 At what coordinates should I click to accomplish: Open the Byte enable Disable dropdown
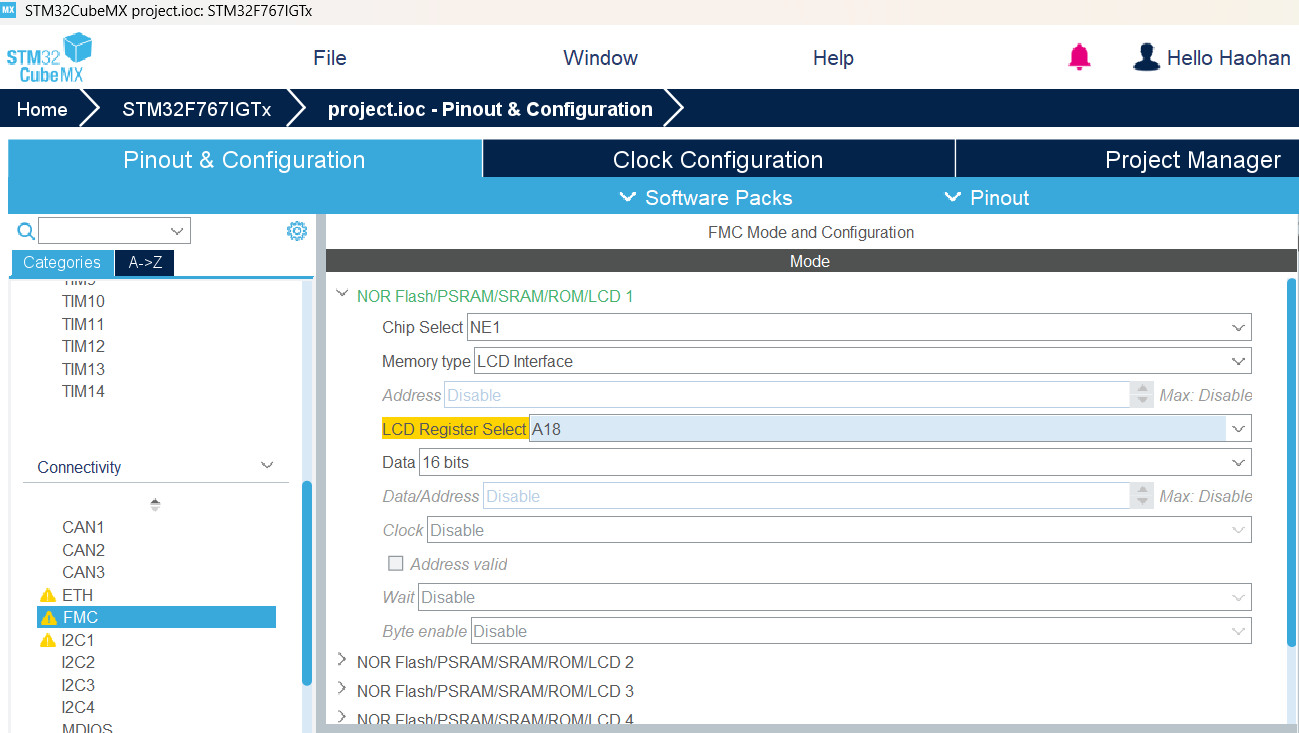(x=861, y=631)
